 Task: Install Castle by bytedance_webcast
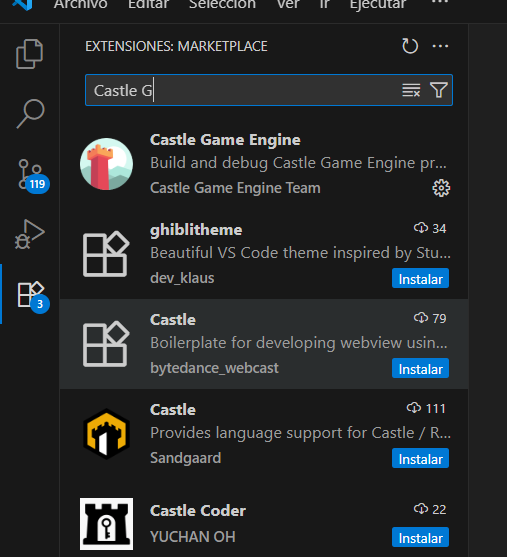[x=420, y=368]
